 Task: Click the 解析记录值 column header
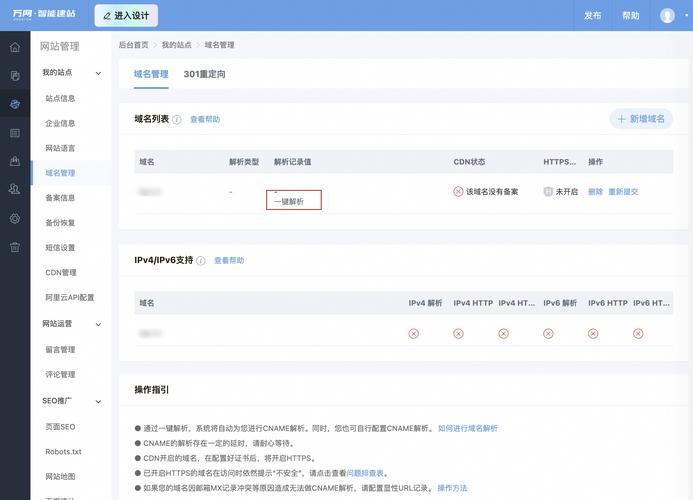293,162
